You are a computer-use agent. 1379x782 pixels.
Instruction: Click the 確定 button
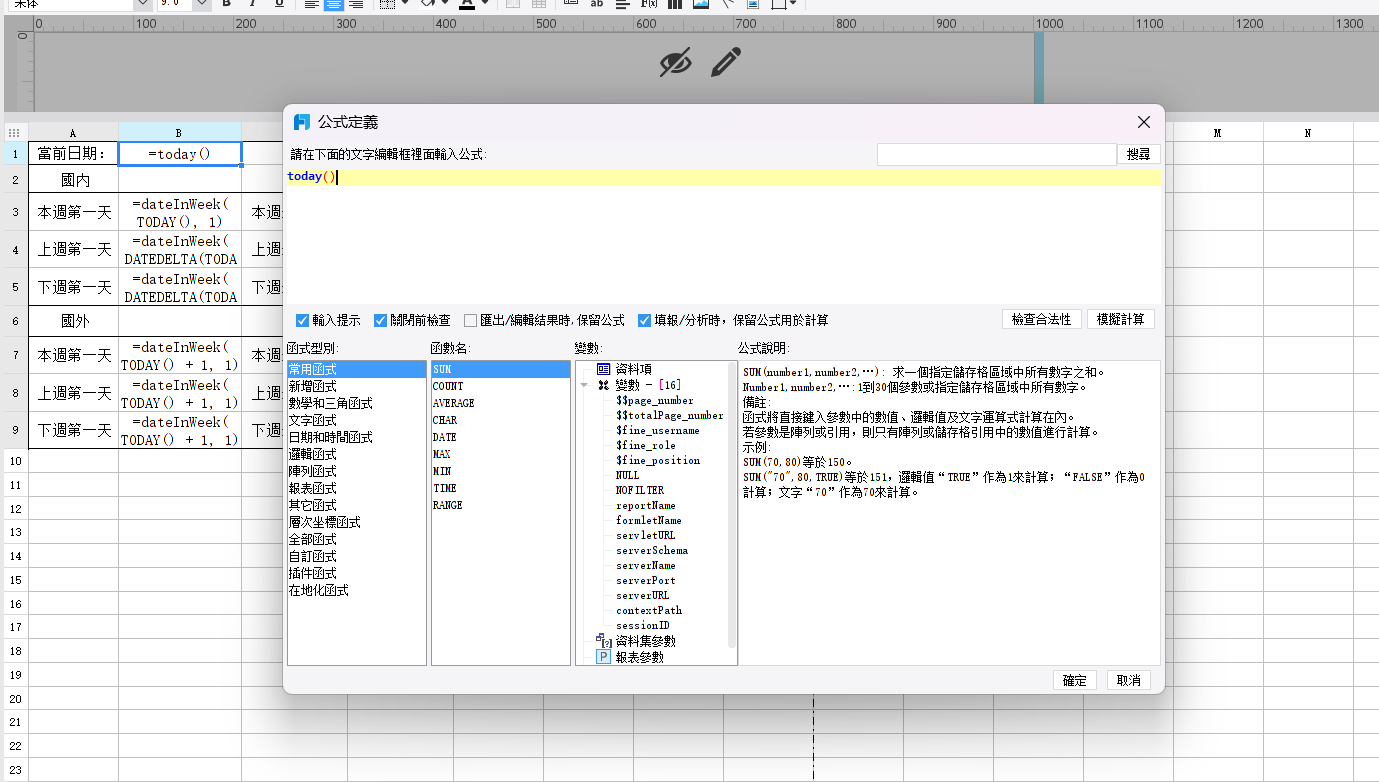pyautogui.click(x=1074, y=680)
